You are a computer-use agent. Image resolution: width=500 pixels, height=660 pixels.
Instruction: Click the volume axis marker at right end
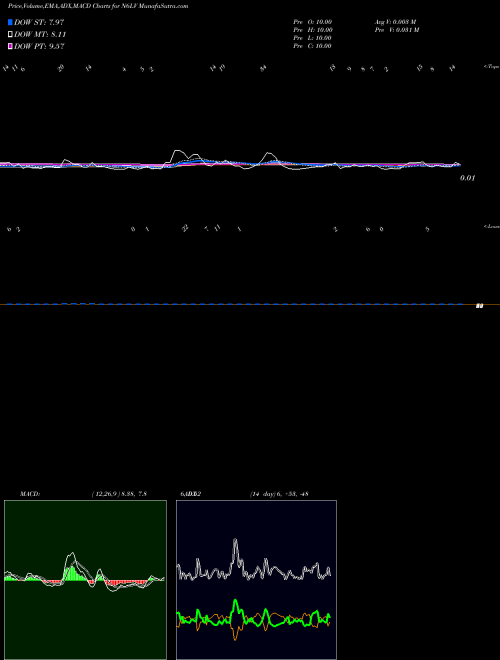[x=479, y=306]
